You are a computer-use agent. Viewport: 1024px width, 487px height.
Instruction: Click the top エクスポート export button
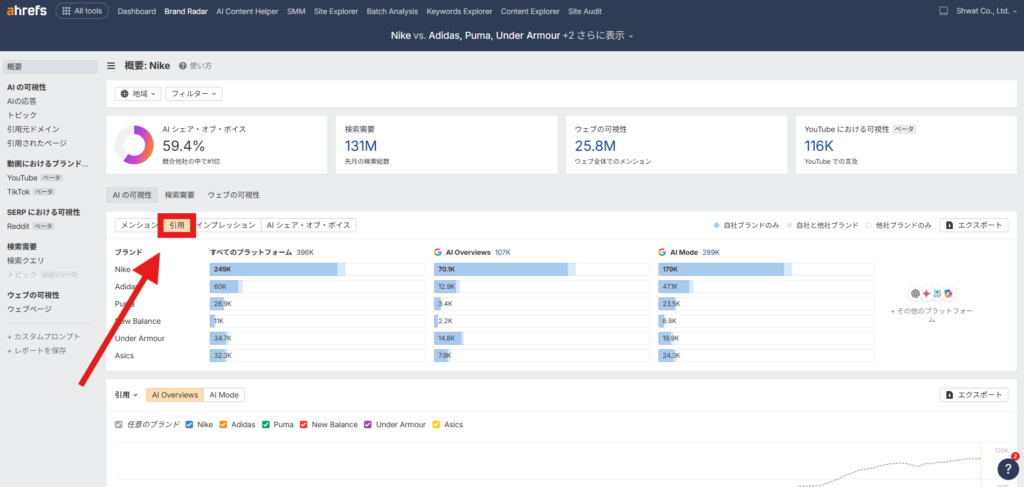pos(973,225)
